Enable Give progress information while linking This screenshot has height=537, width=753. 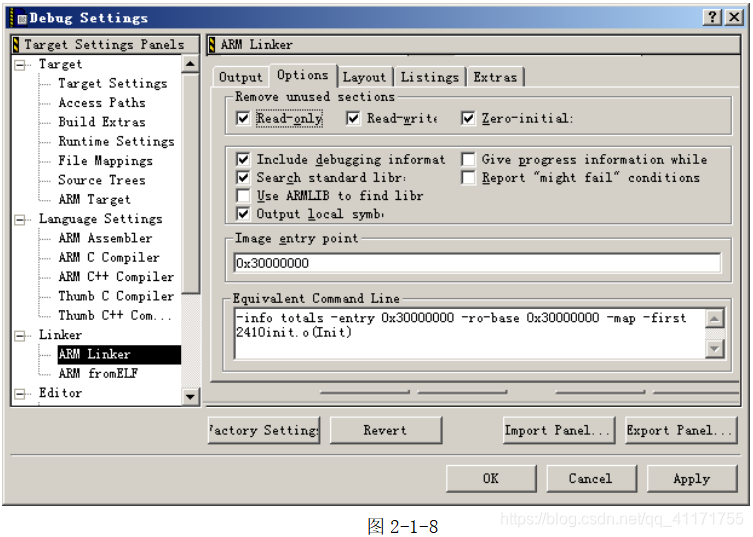(x=468, y=159)
